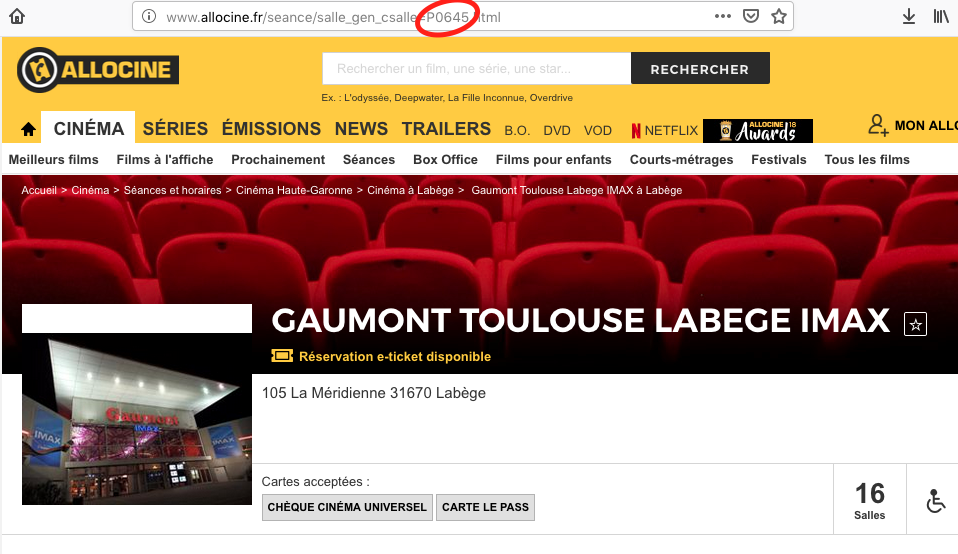Open the browser library icon

[x=941, y=16]
